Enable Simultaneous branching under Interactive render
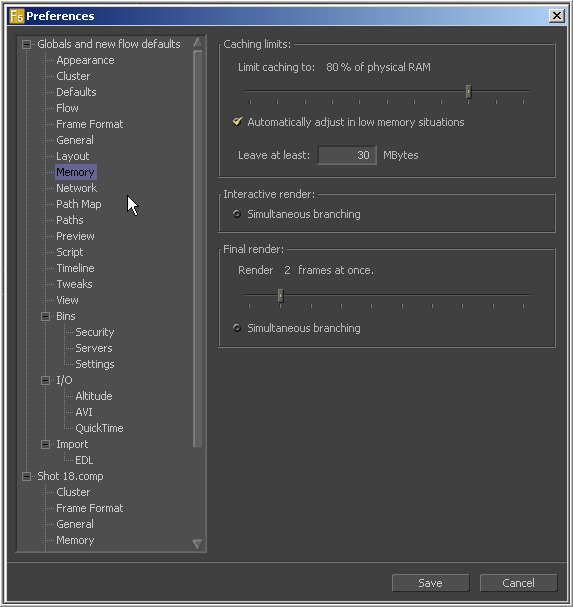573x607 pixels. pyautogui.click(x=237, y=214)
